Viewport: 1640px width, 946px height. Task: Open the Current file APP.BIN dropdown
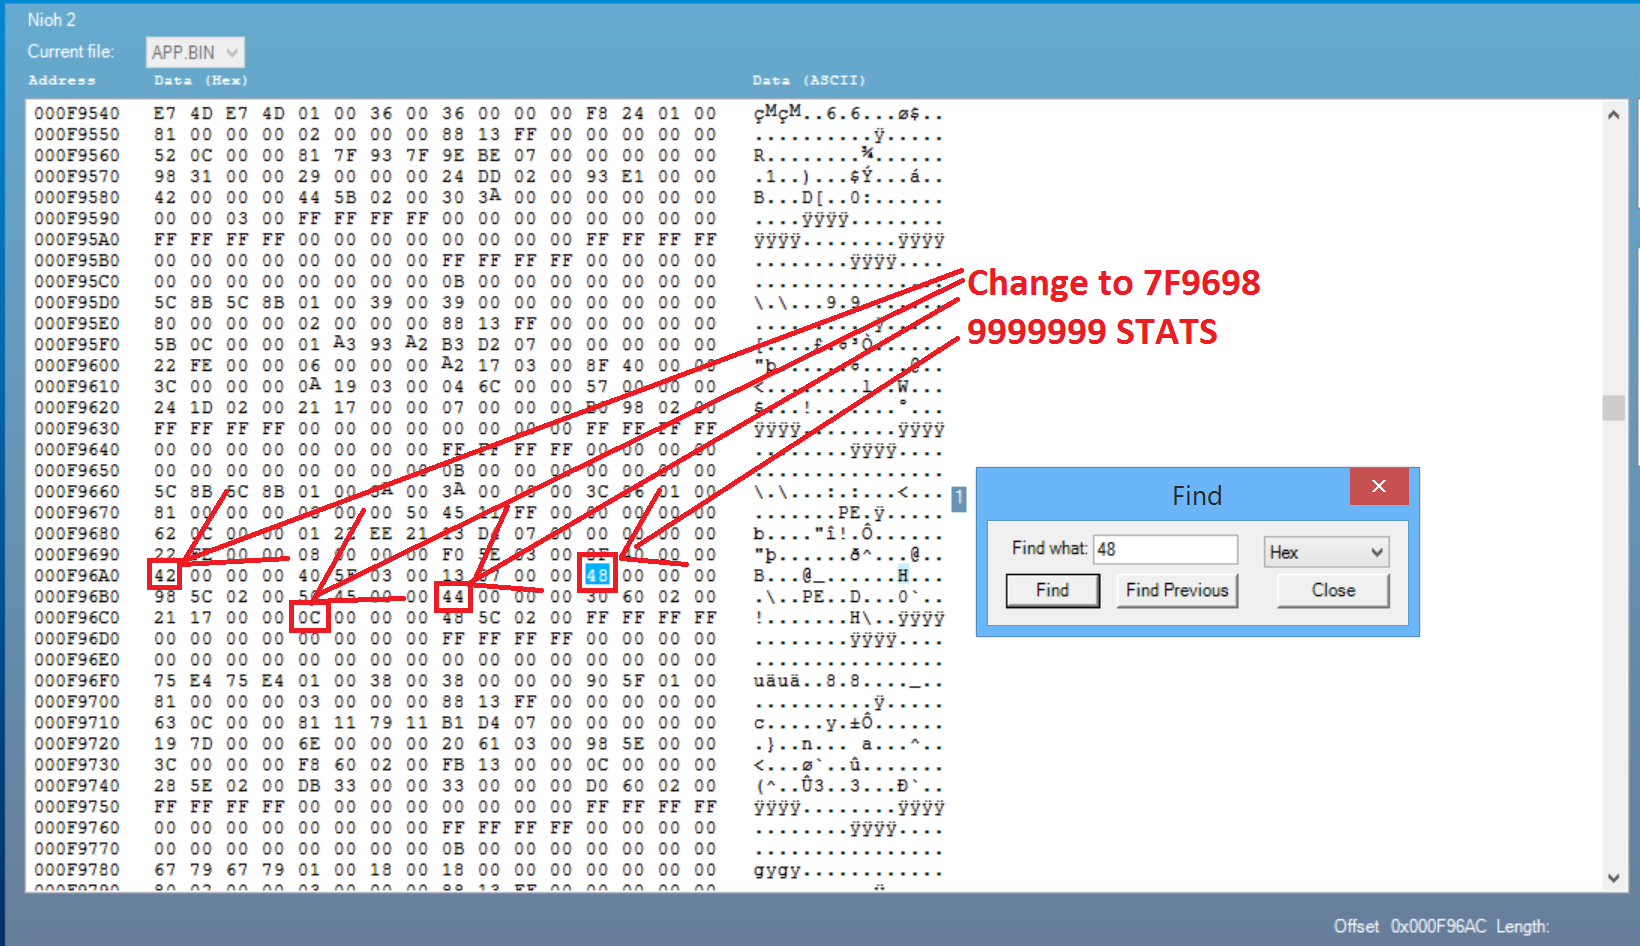(195, 52)
